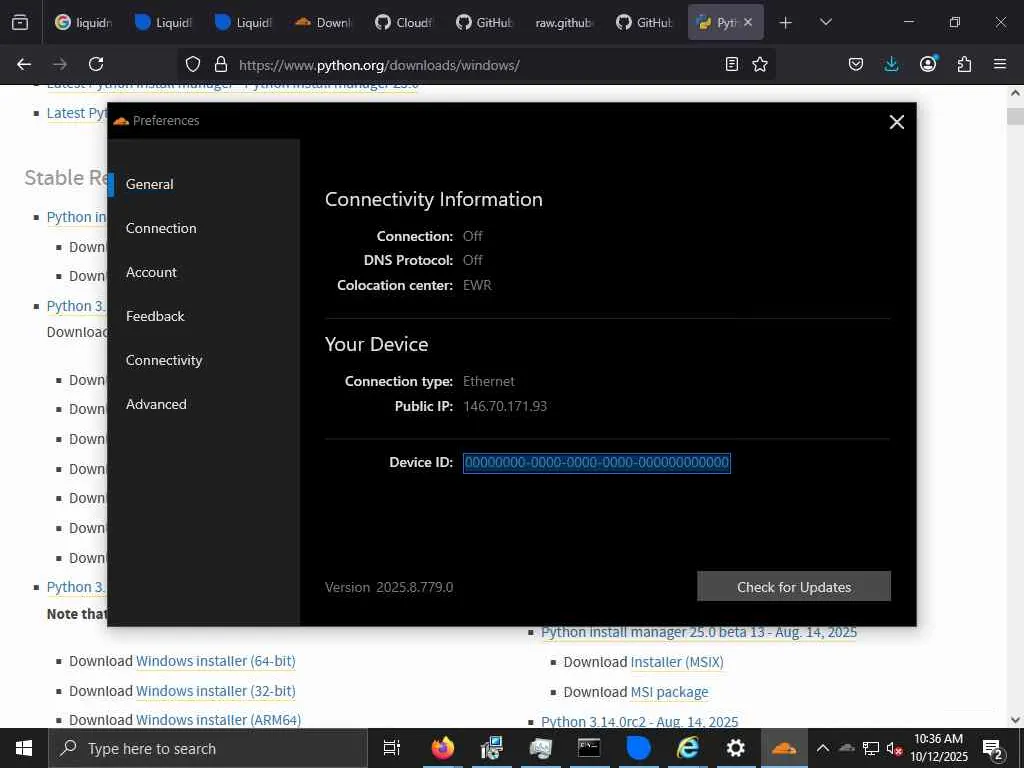Screen dimensions: 1024x768
Task: Open a new tab with plus button
Action: click(x=786, y=22)
